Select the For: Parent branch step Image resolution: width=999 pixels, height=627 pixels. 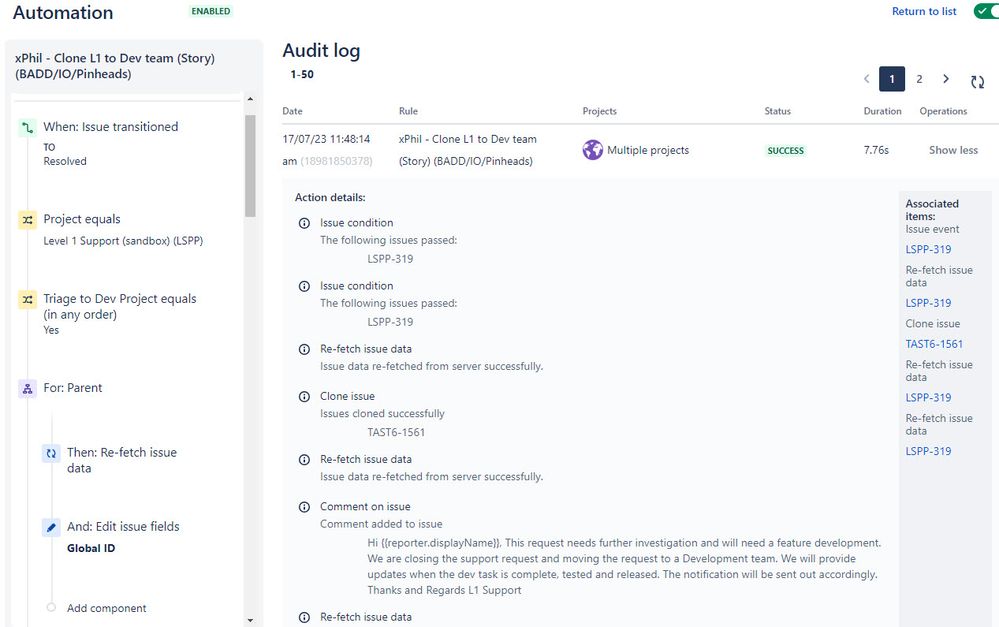[73, 388]
